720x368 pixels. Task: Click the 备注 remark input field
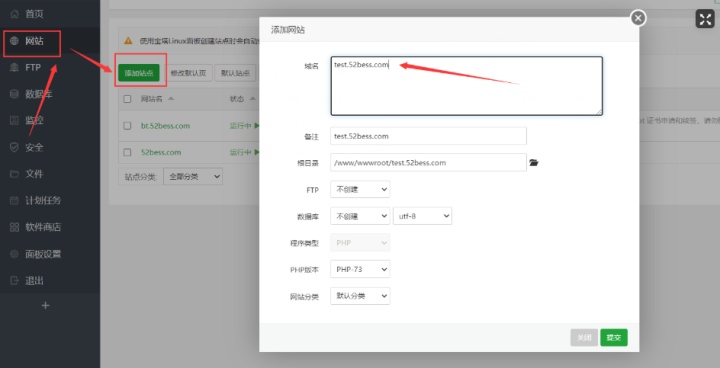click(x=428, y=136)
